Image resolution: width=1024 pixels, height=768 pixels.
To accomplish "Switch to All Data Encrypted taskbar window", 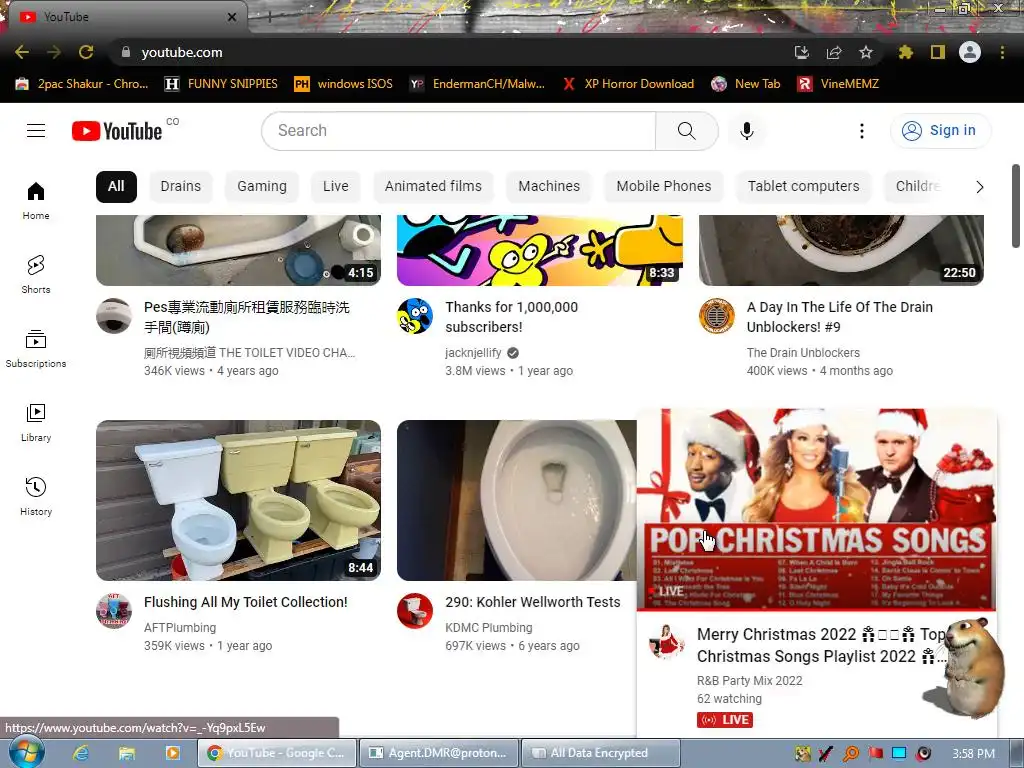I will click(601, 753).
